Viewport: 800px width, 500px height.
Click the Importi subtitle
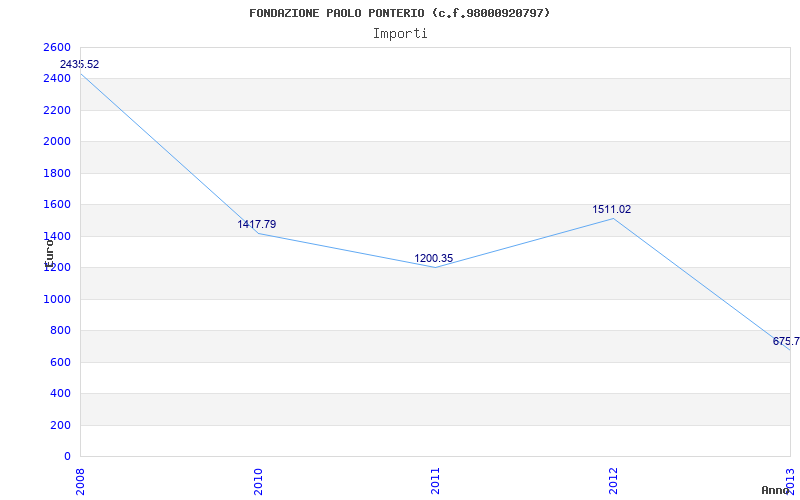pos(400,34)
